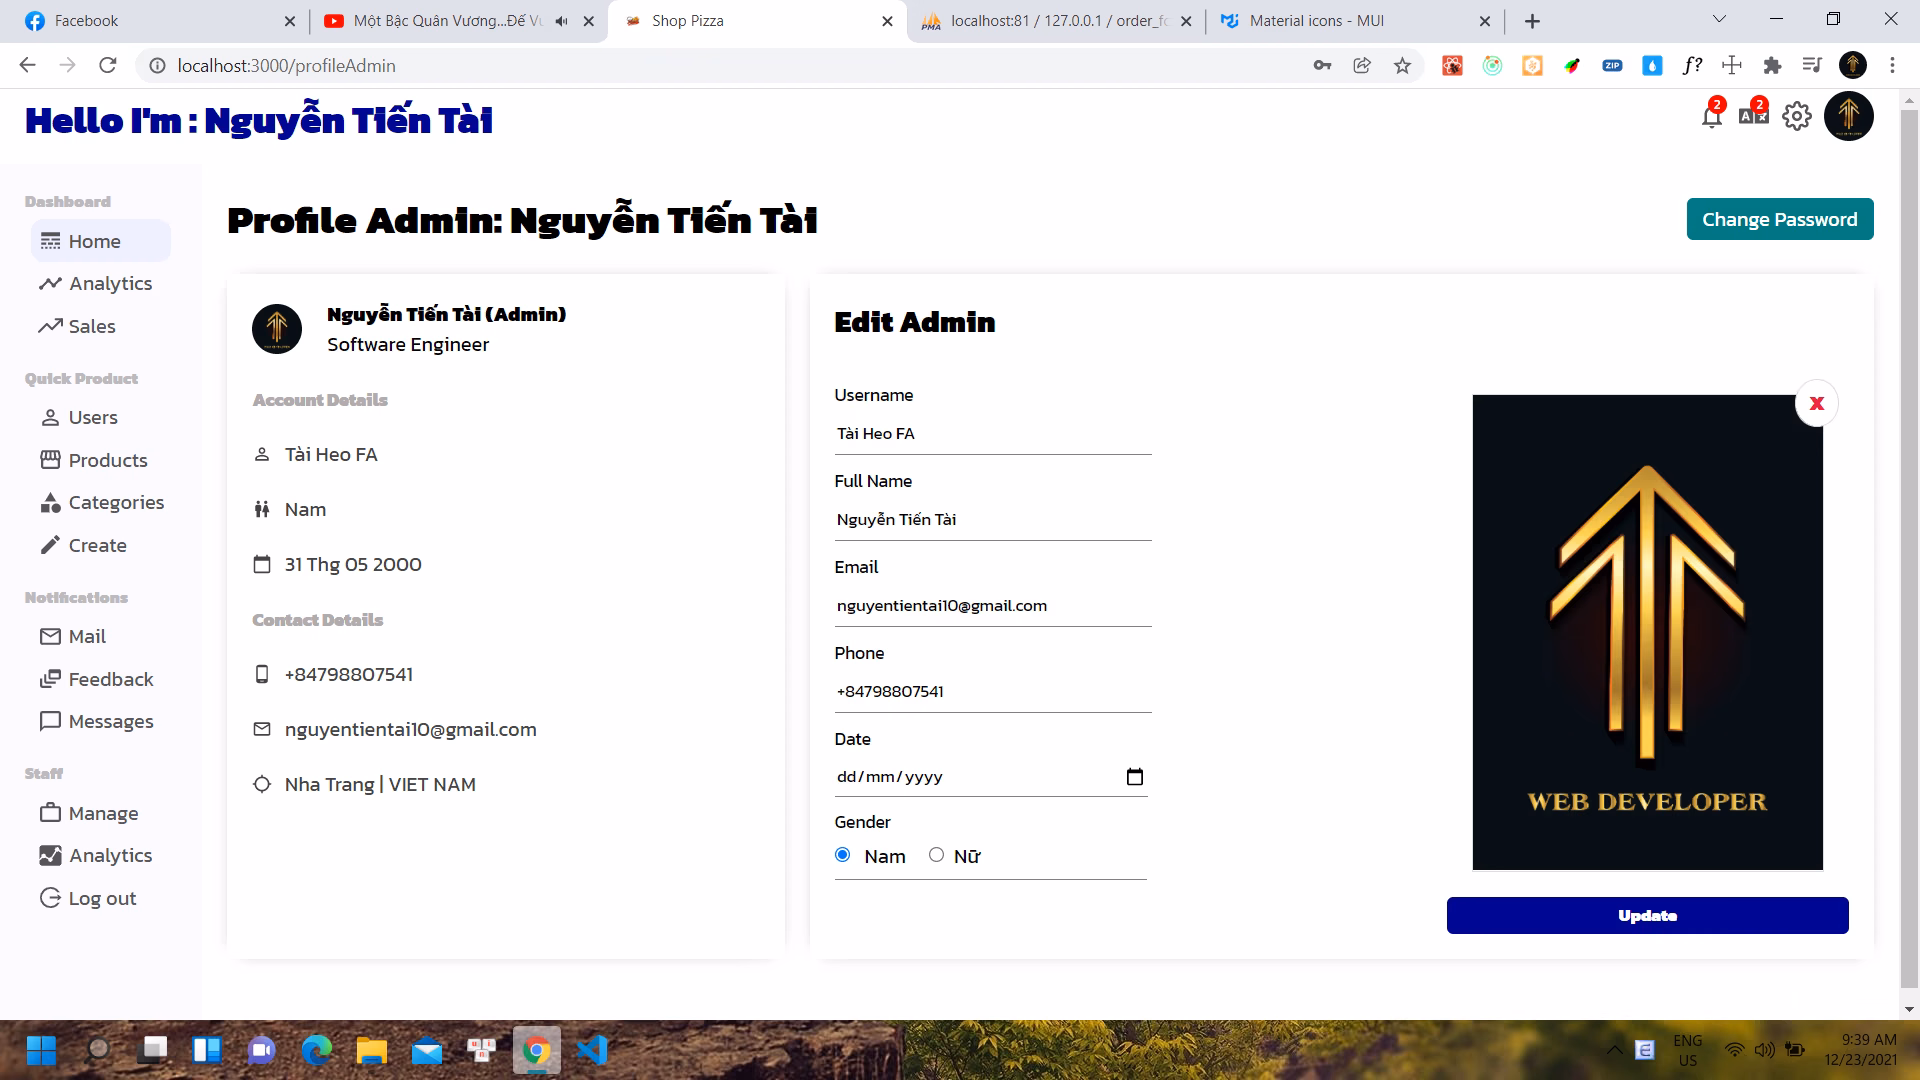This screenshot has width=1920, height=1080.
Task: Bookmark this page with the star icon
Action: pyautogui.click(x=1402, y=66)
